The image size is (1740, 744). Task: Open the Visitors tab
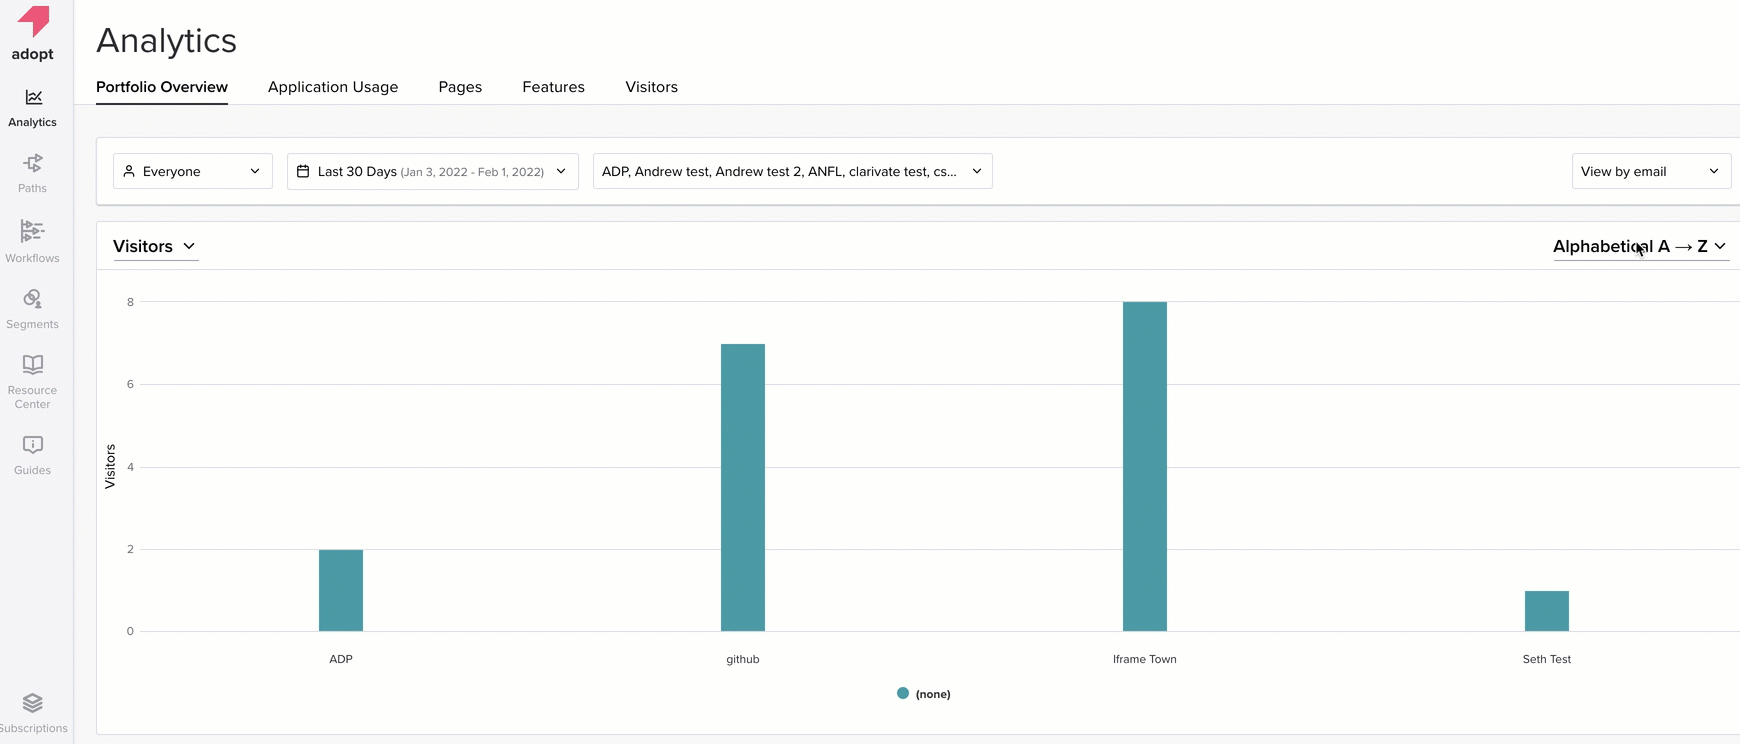coord(651,87)
